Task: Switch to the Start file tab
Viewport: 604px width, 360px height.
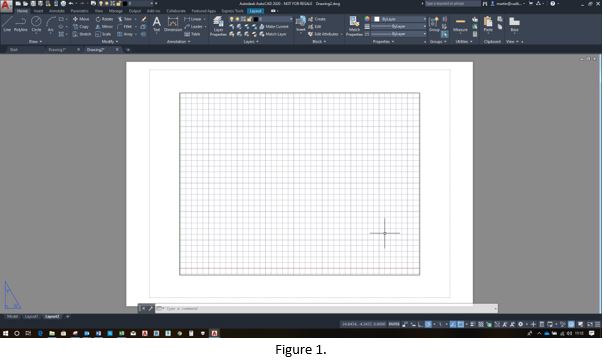Action: (14, 50)
